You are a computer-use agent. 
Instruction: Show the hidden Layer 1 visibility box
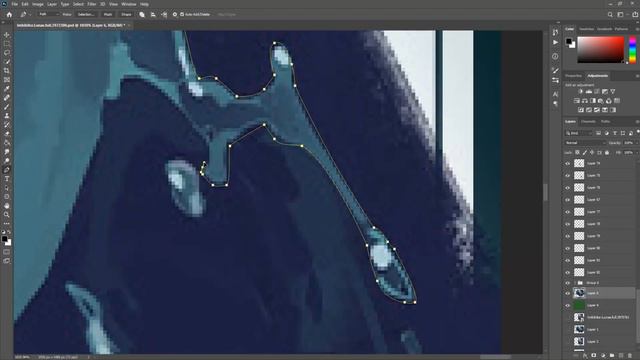(x=567, y=329)
